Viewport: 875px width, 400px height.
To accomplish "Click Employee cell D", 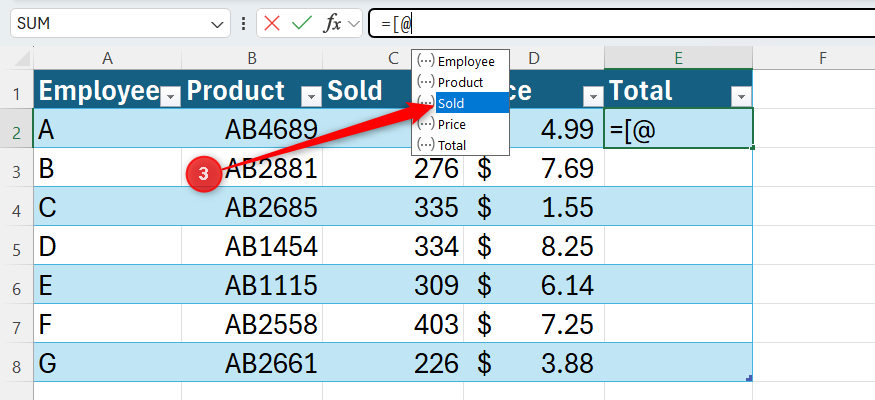I will [x=108, y=246].
